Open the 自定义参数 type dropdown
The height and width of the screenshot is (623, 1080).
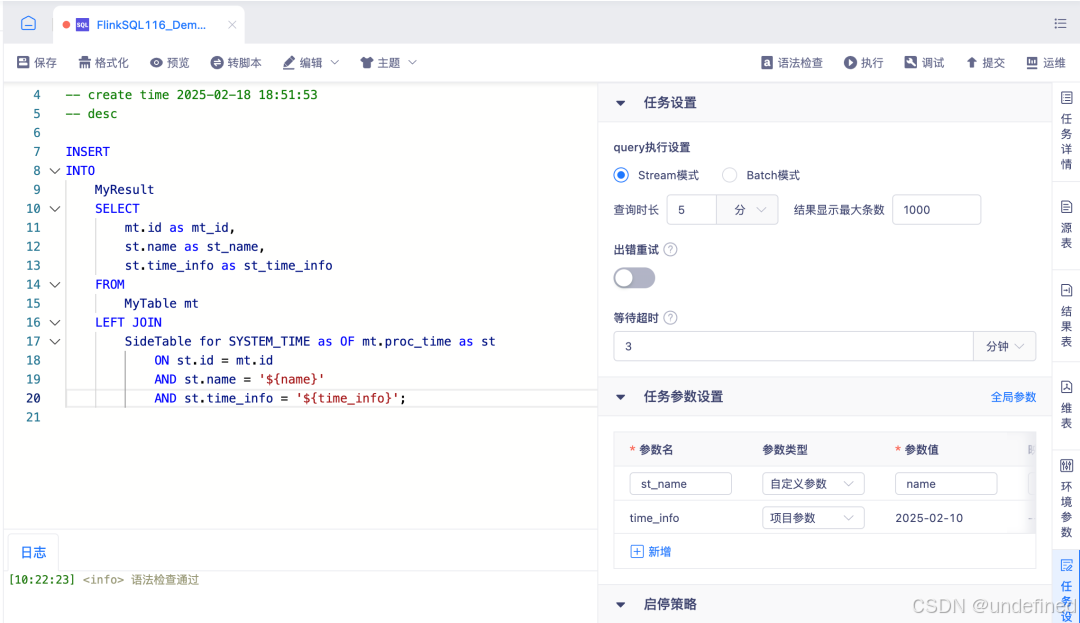pyautogui.click(x=813, y=484)
